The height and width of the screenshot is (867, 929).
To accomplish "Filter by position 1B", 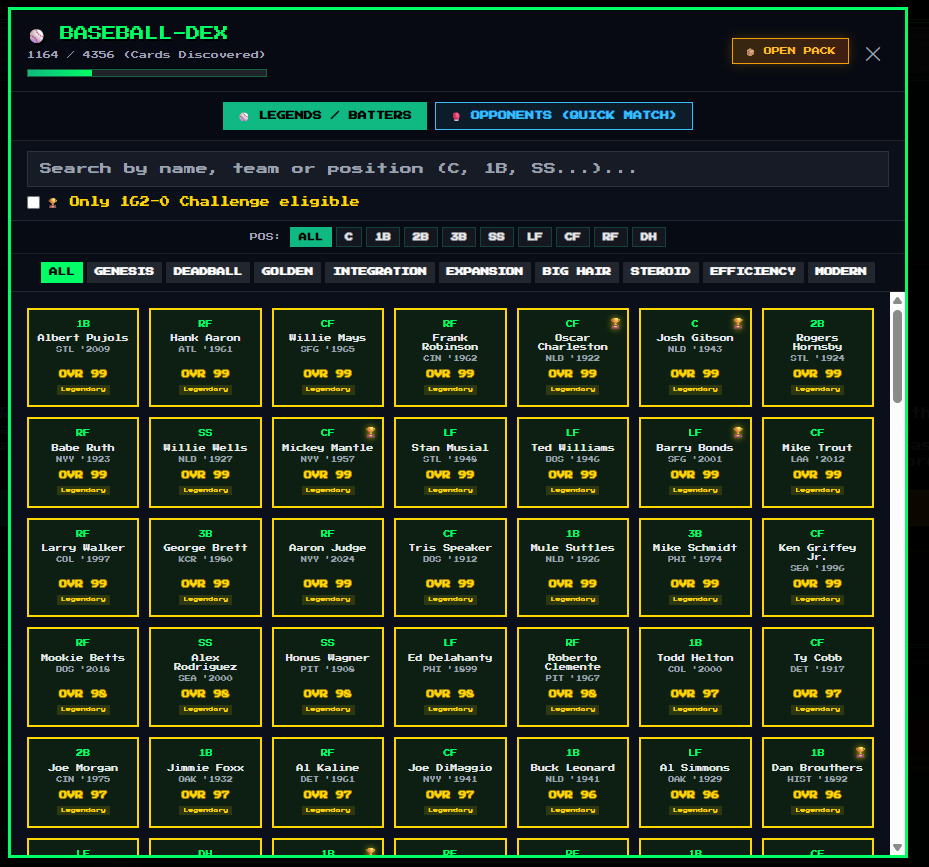I will pyautogui.click(x=383, y=237).
